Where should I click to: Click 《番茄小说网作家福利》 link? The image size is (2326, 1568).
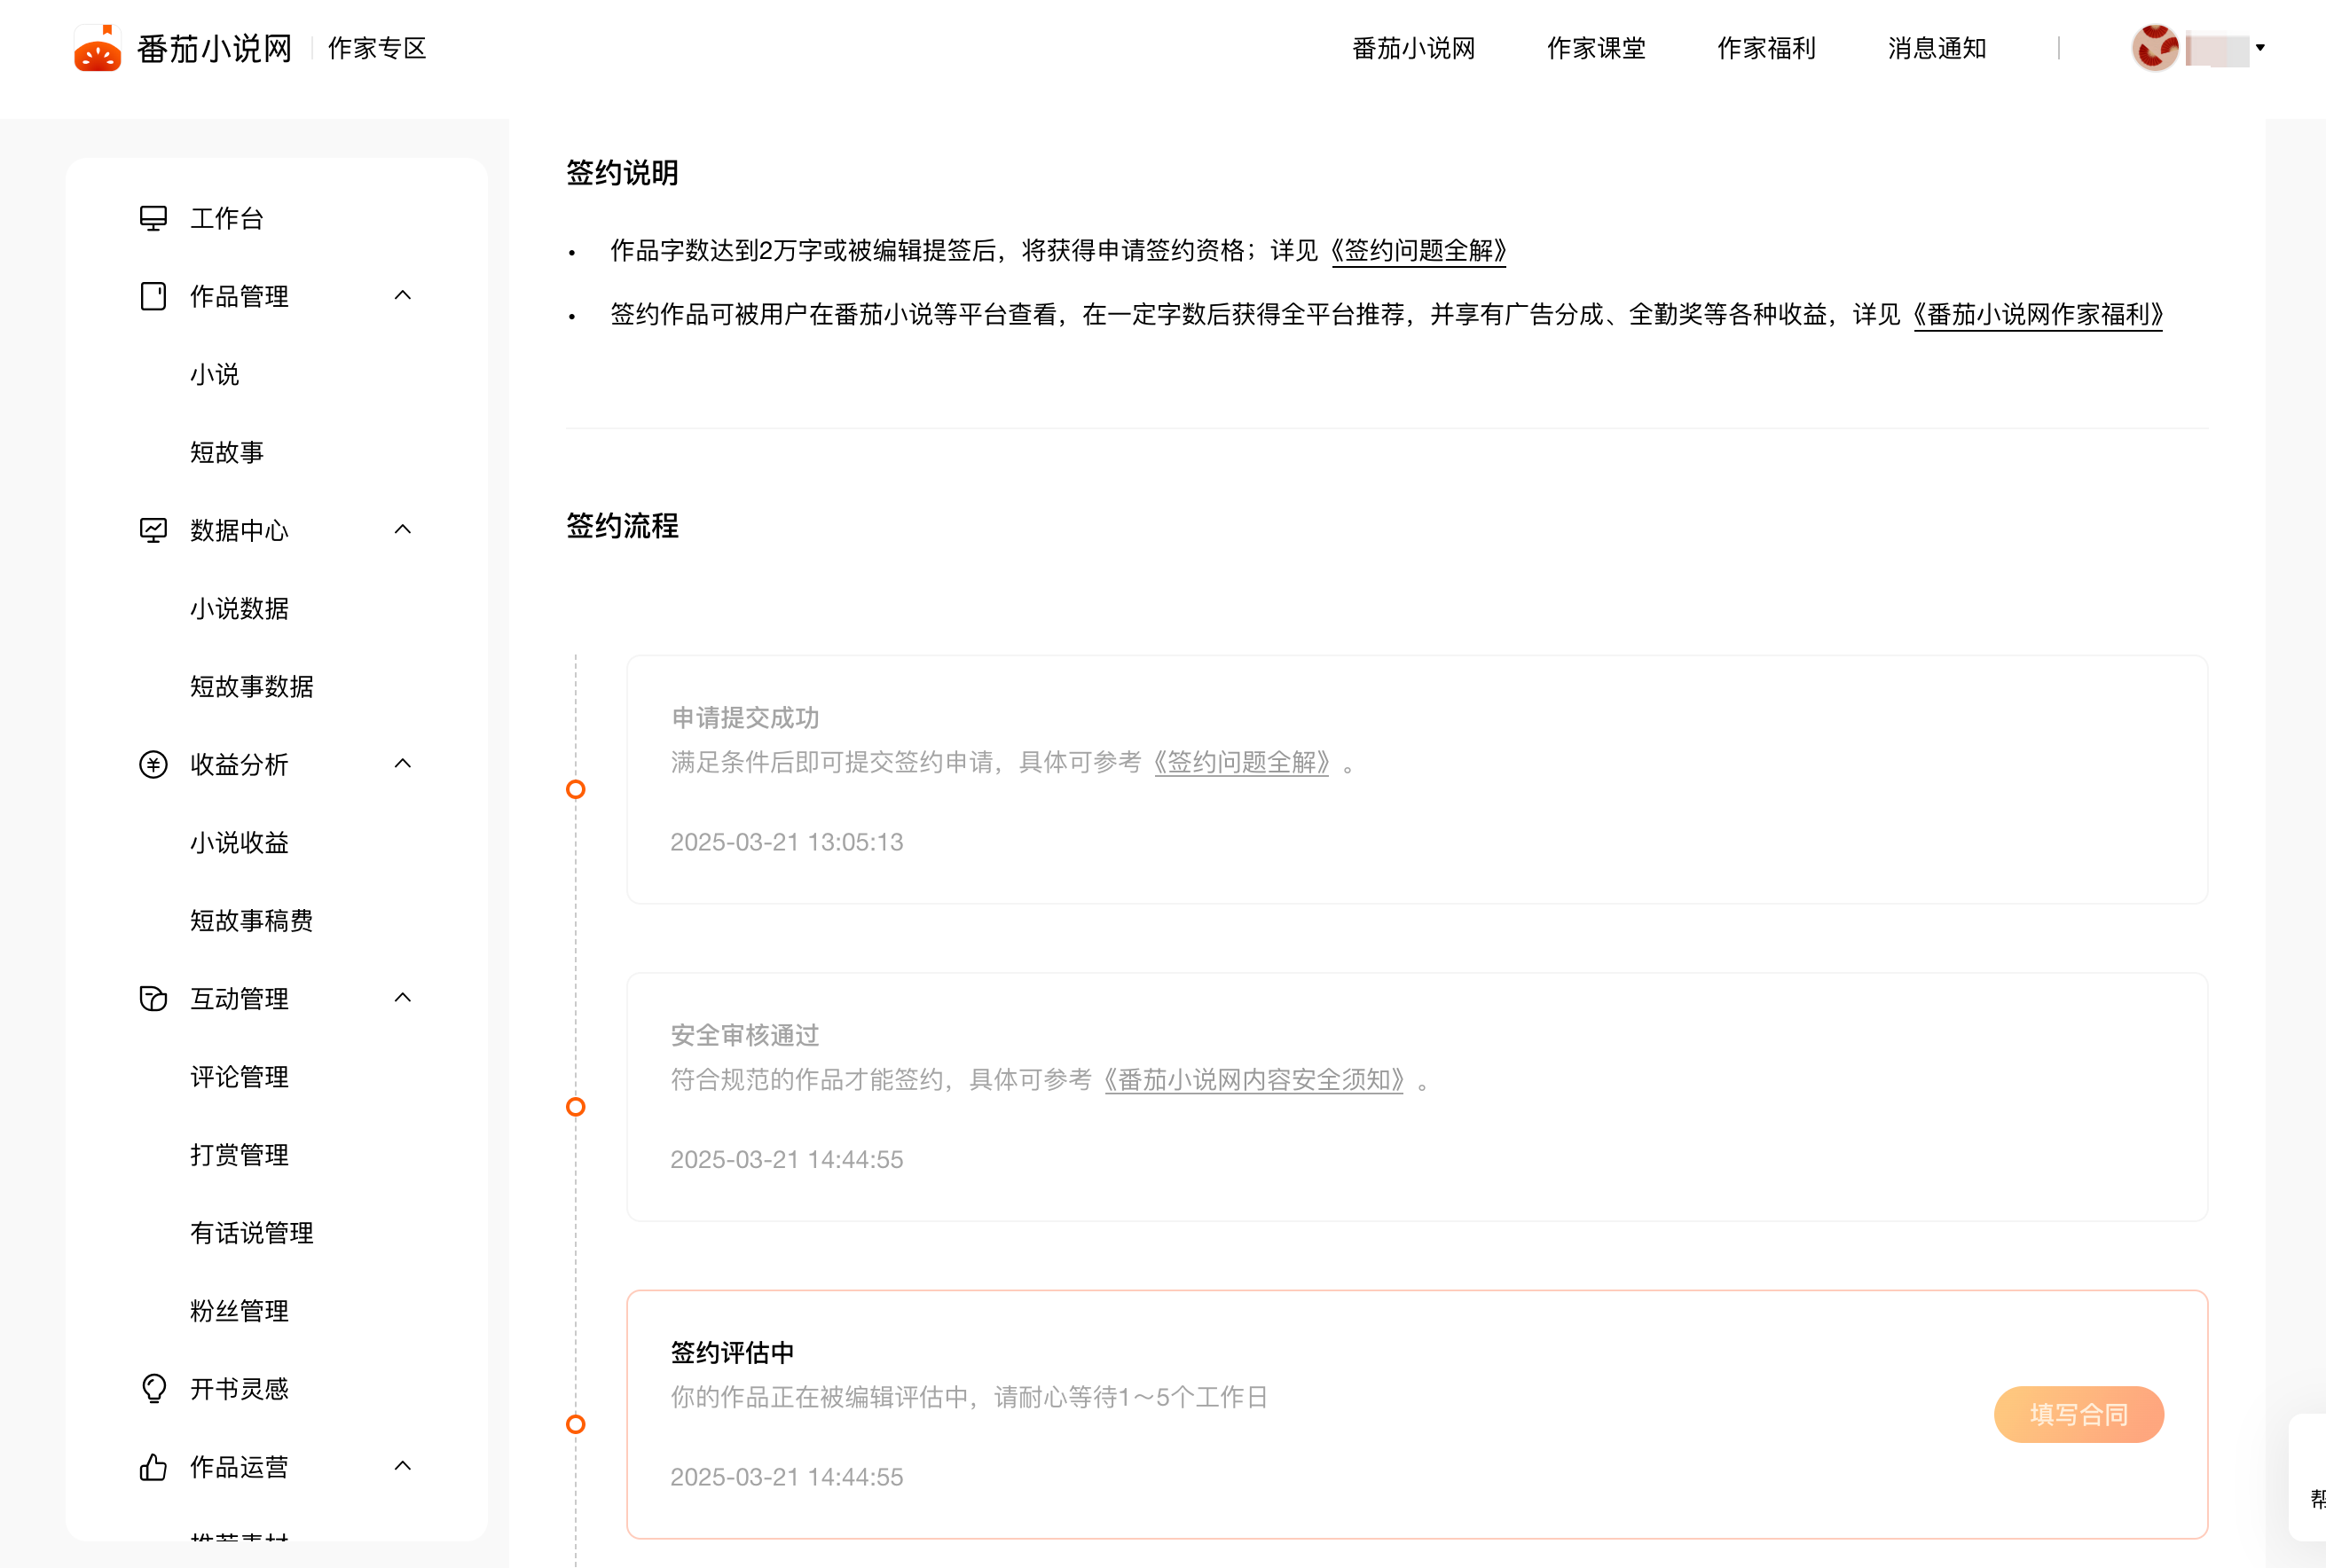(x=2038, y=314)
